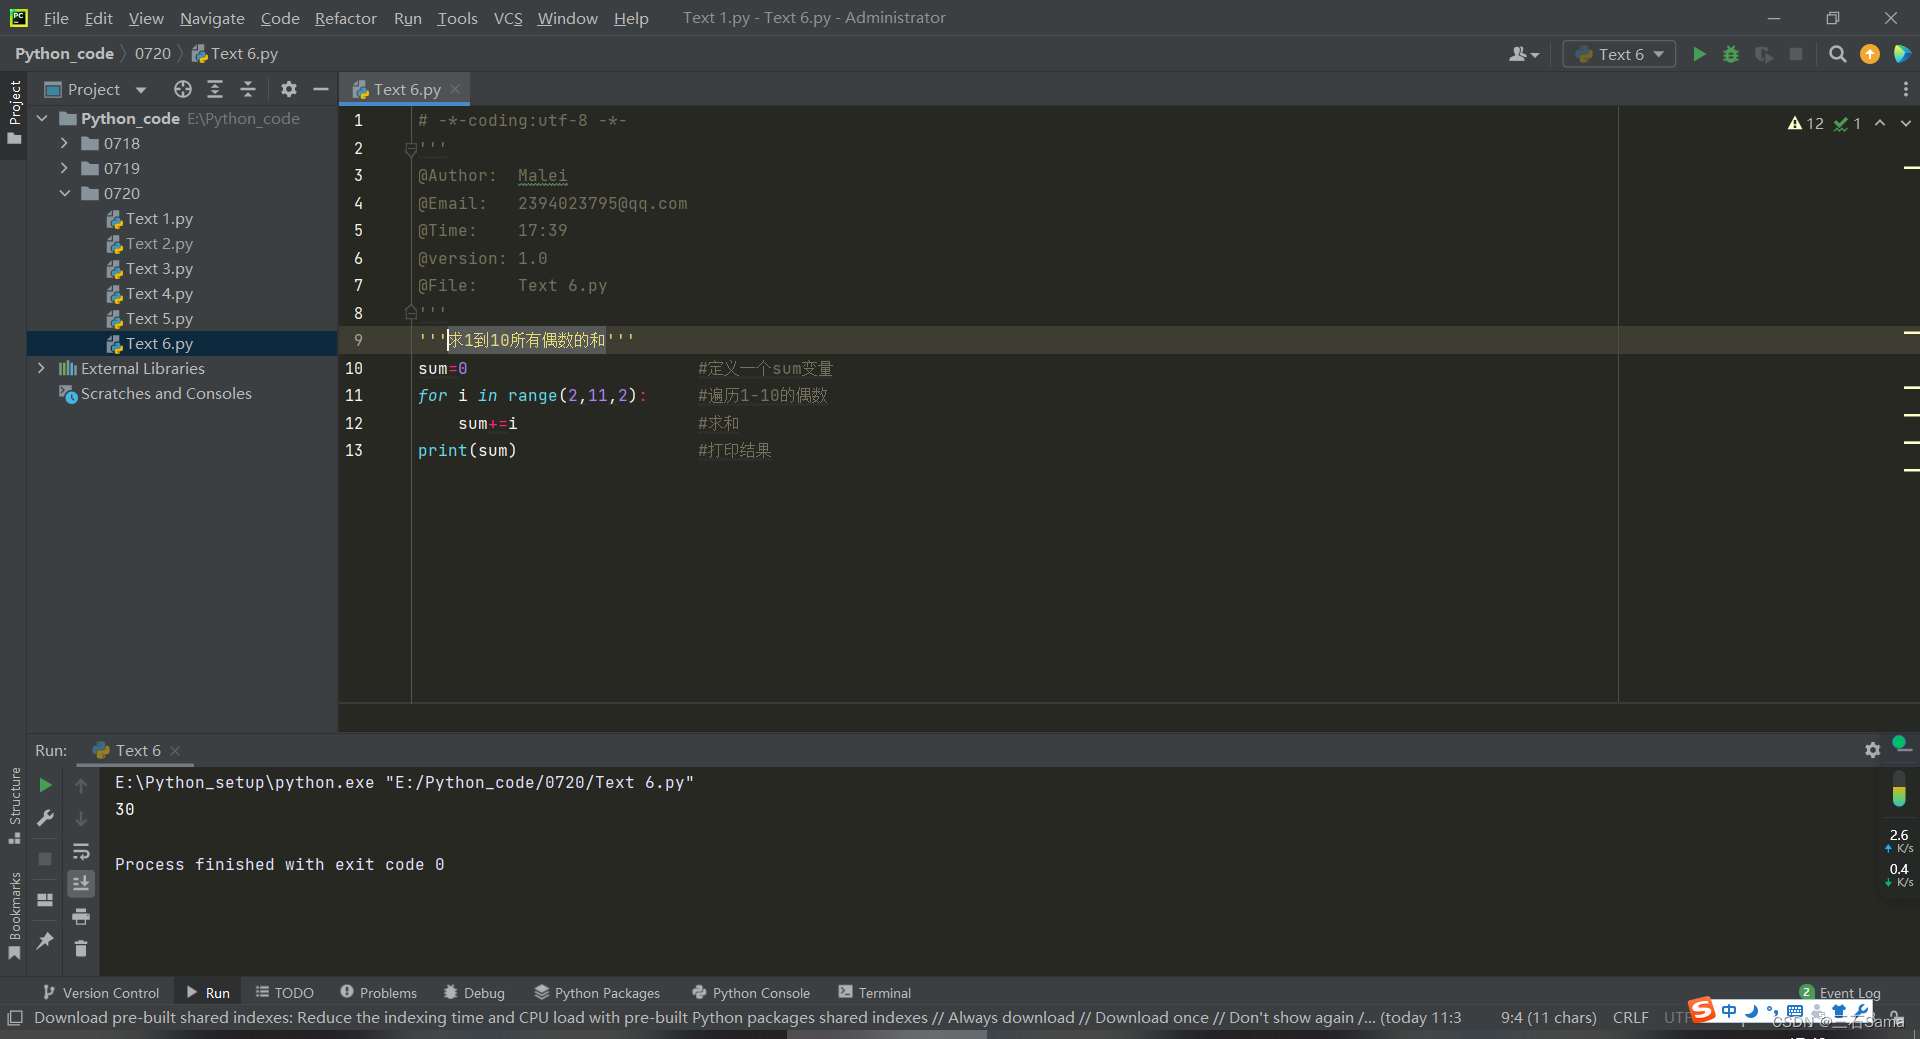Open Python Packages tool window
Image resolution: width=1920 pixels, height=1039 pixels.
[597, 992]
